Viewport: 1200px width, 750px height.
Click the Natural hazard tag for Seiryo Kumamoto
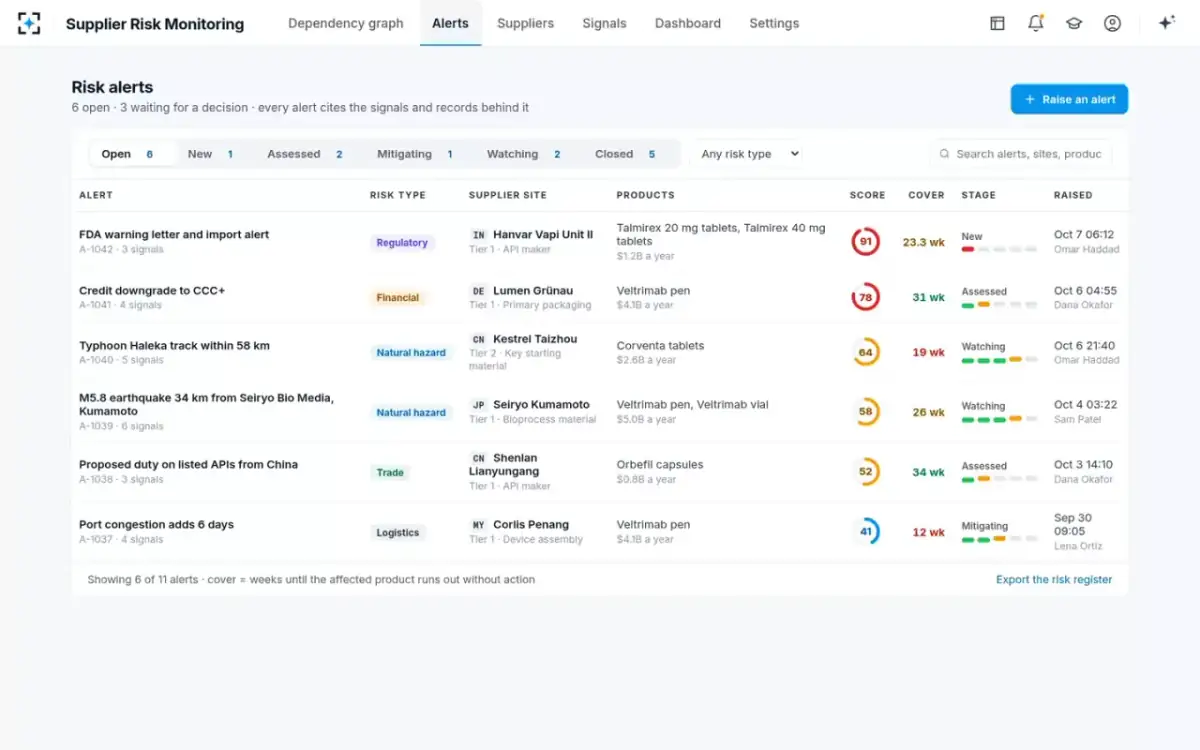[411, 412]
